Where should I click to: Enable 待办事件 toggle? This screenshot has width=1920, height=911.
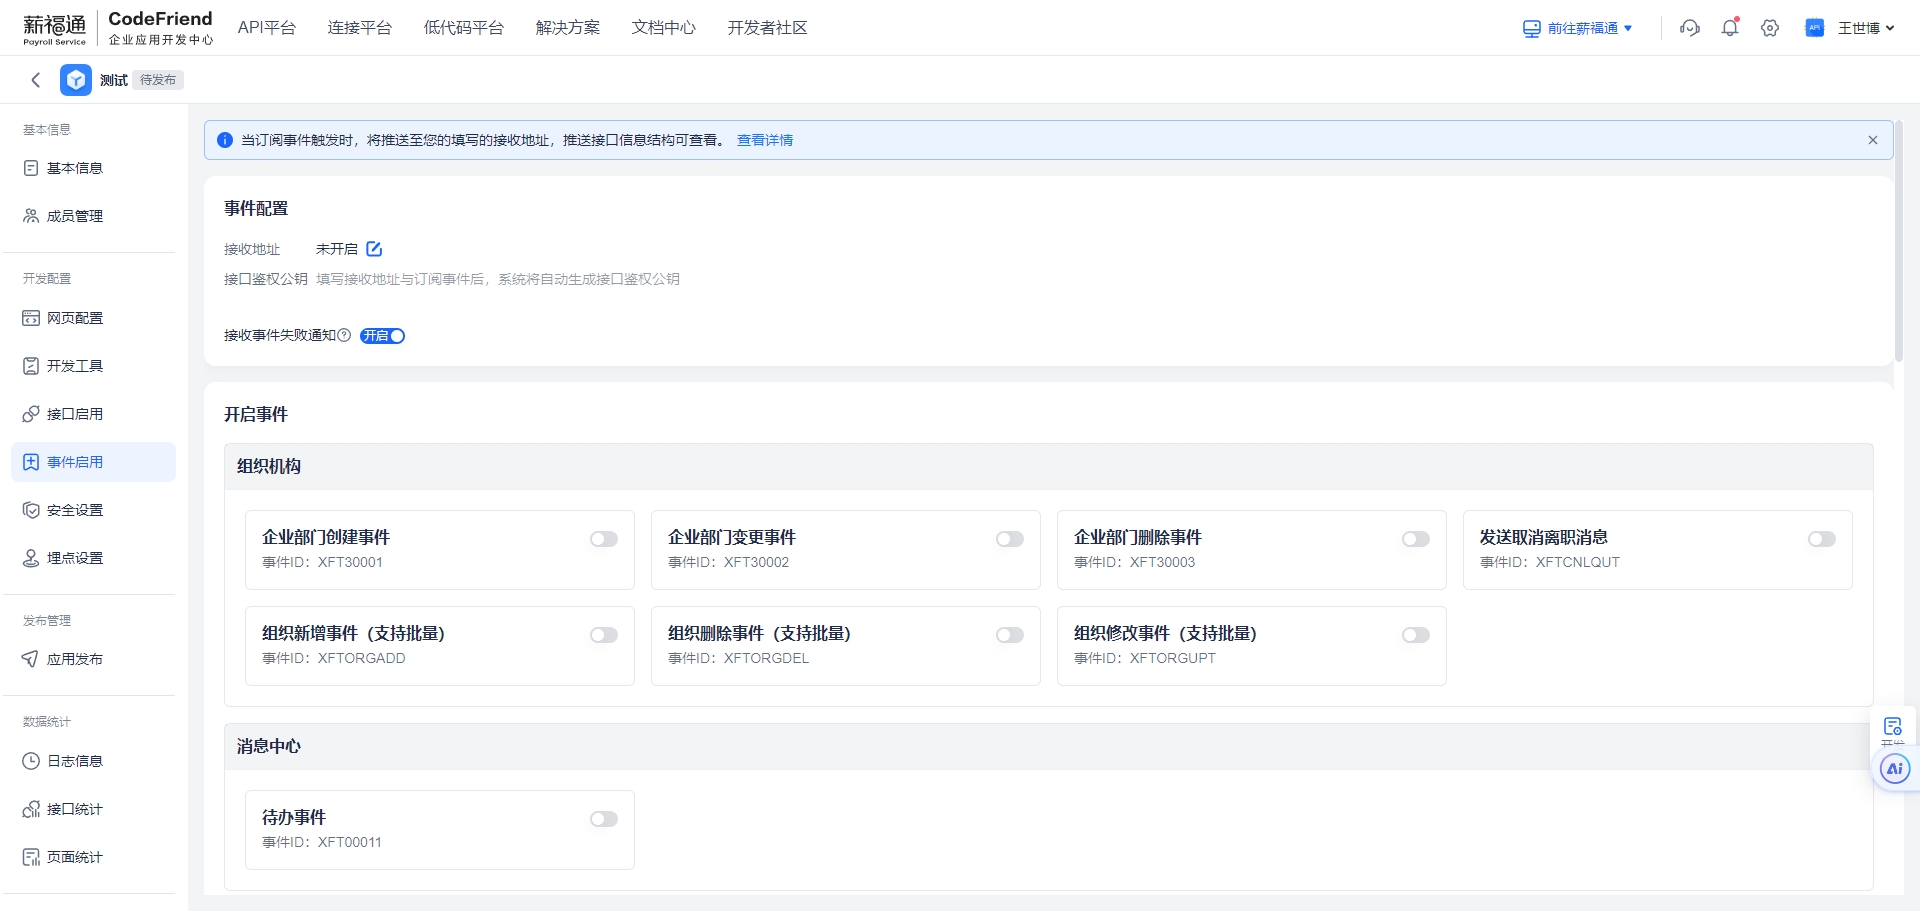point(604,819)
